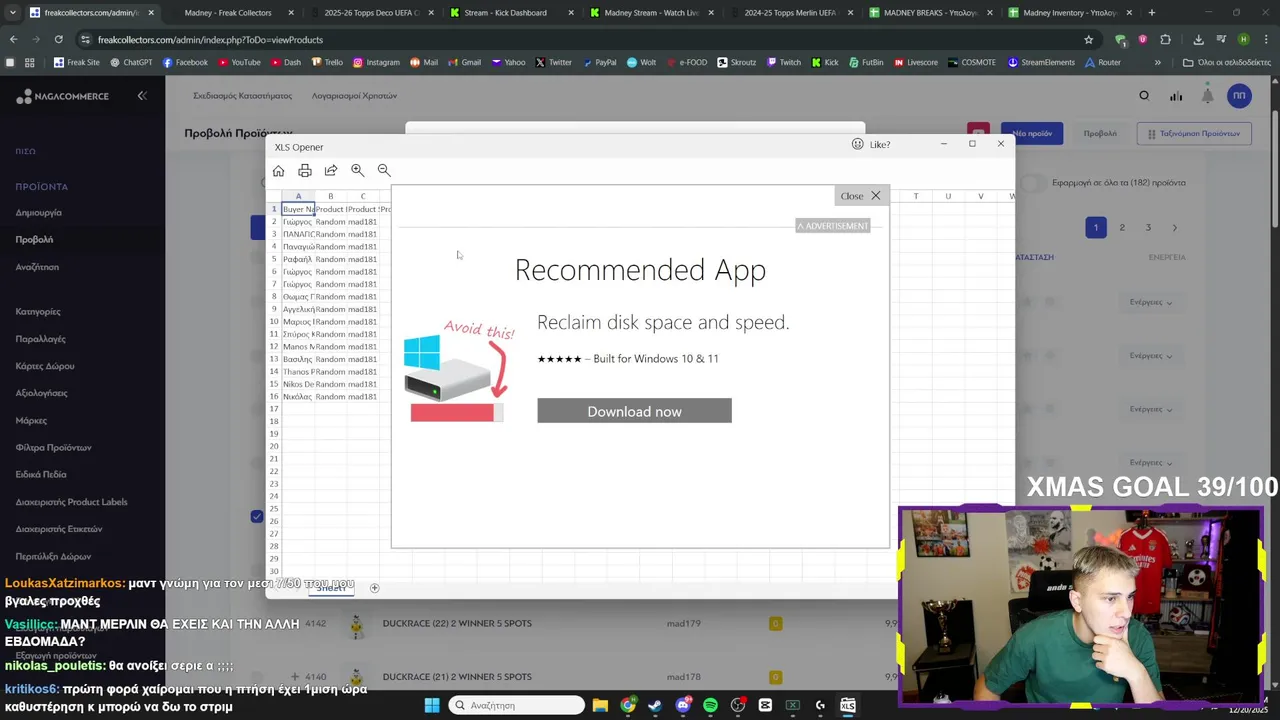Open Μάρκες in the sidebar
This screenshot has height=720, width=1280.
pyautogui.click(x=31, y=420)
